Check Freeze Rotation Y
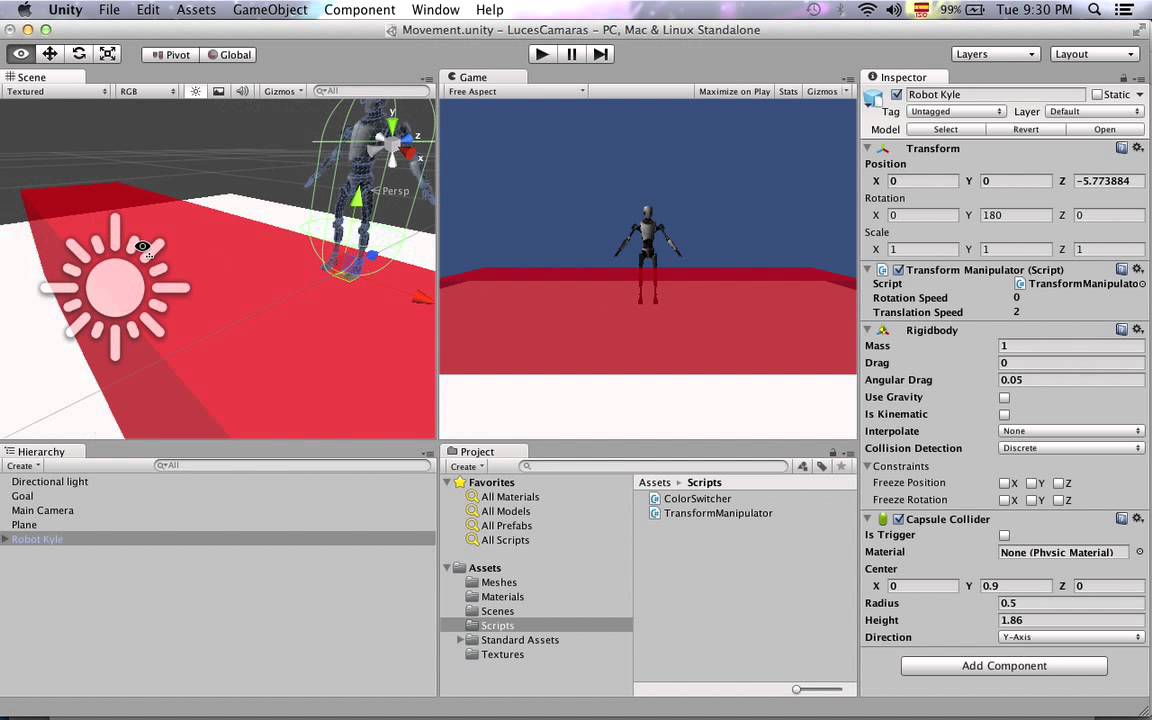This screenshot has width=1152, height=720. click(x=1032, y=500)
